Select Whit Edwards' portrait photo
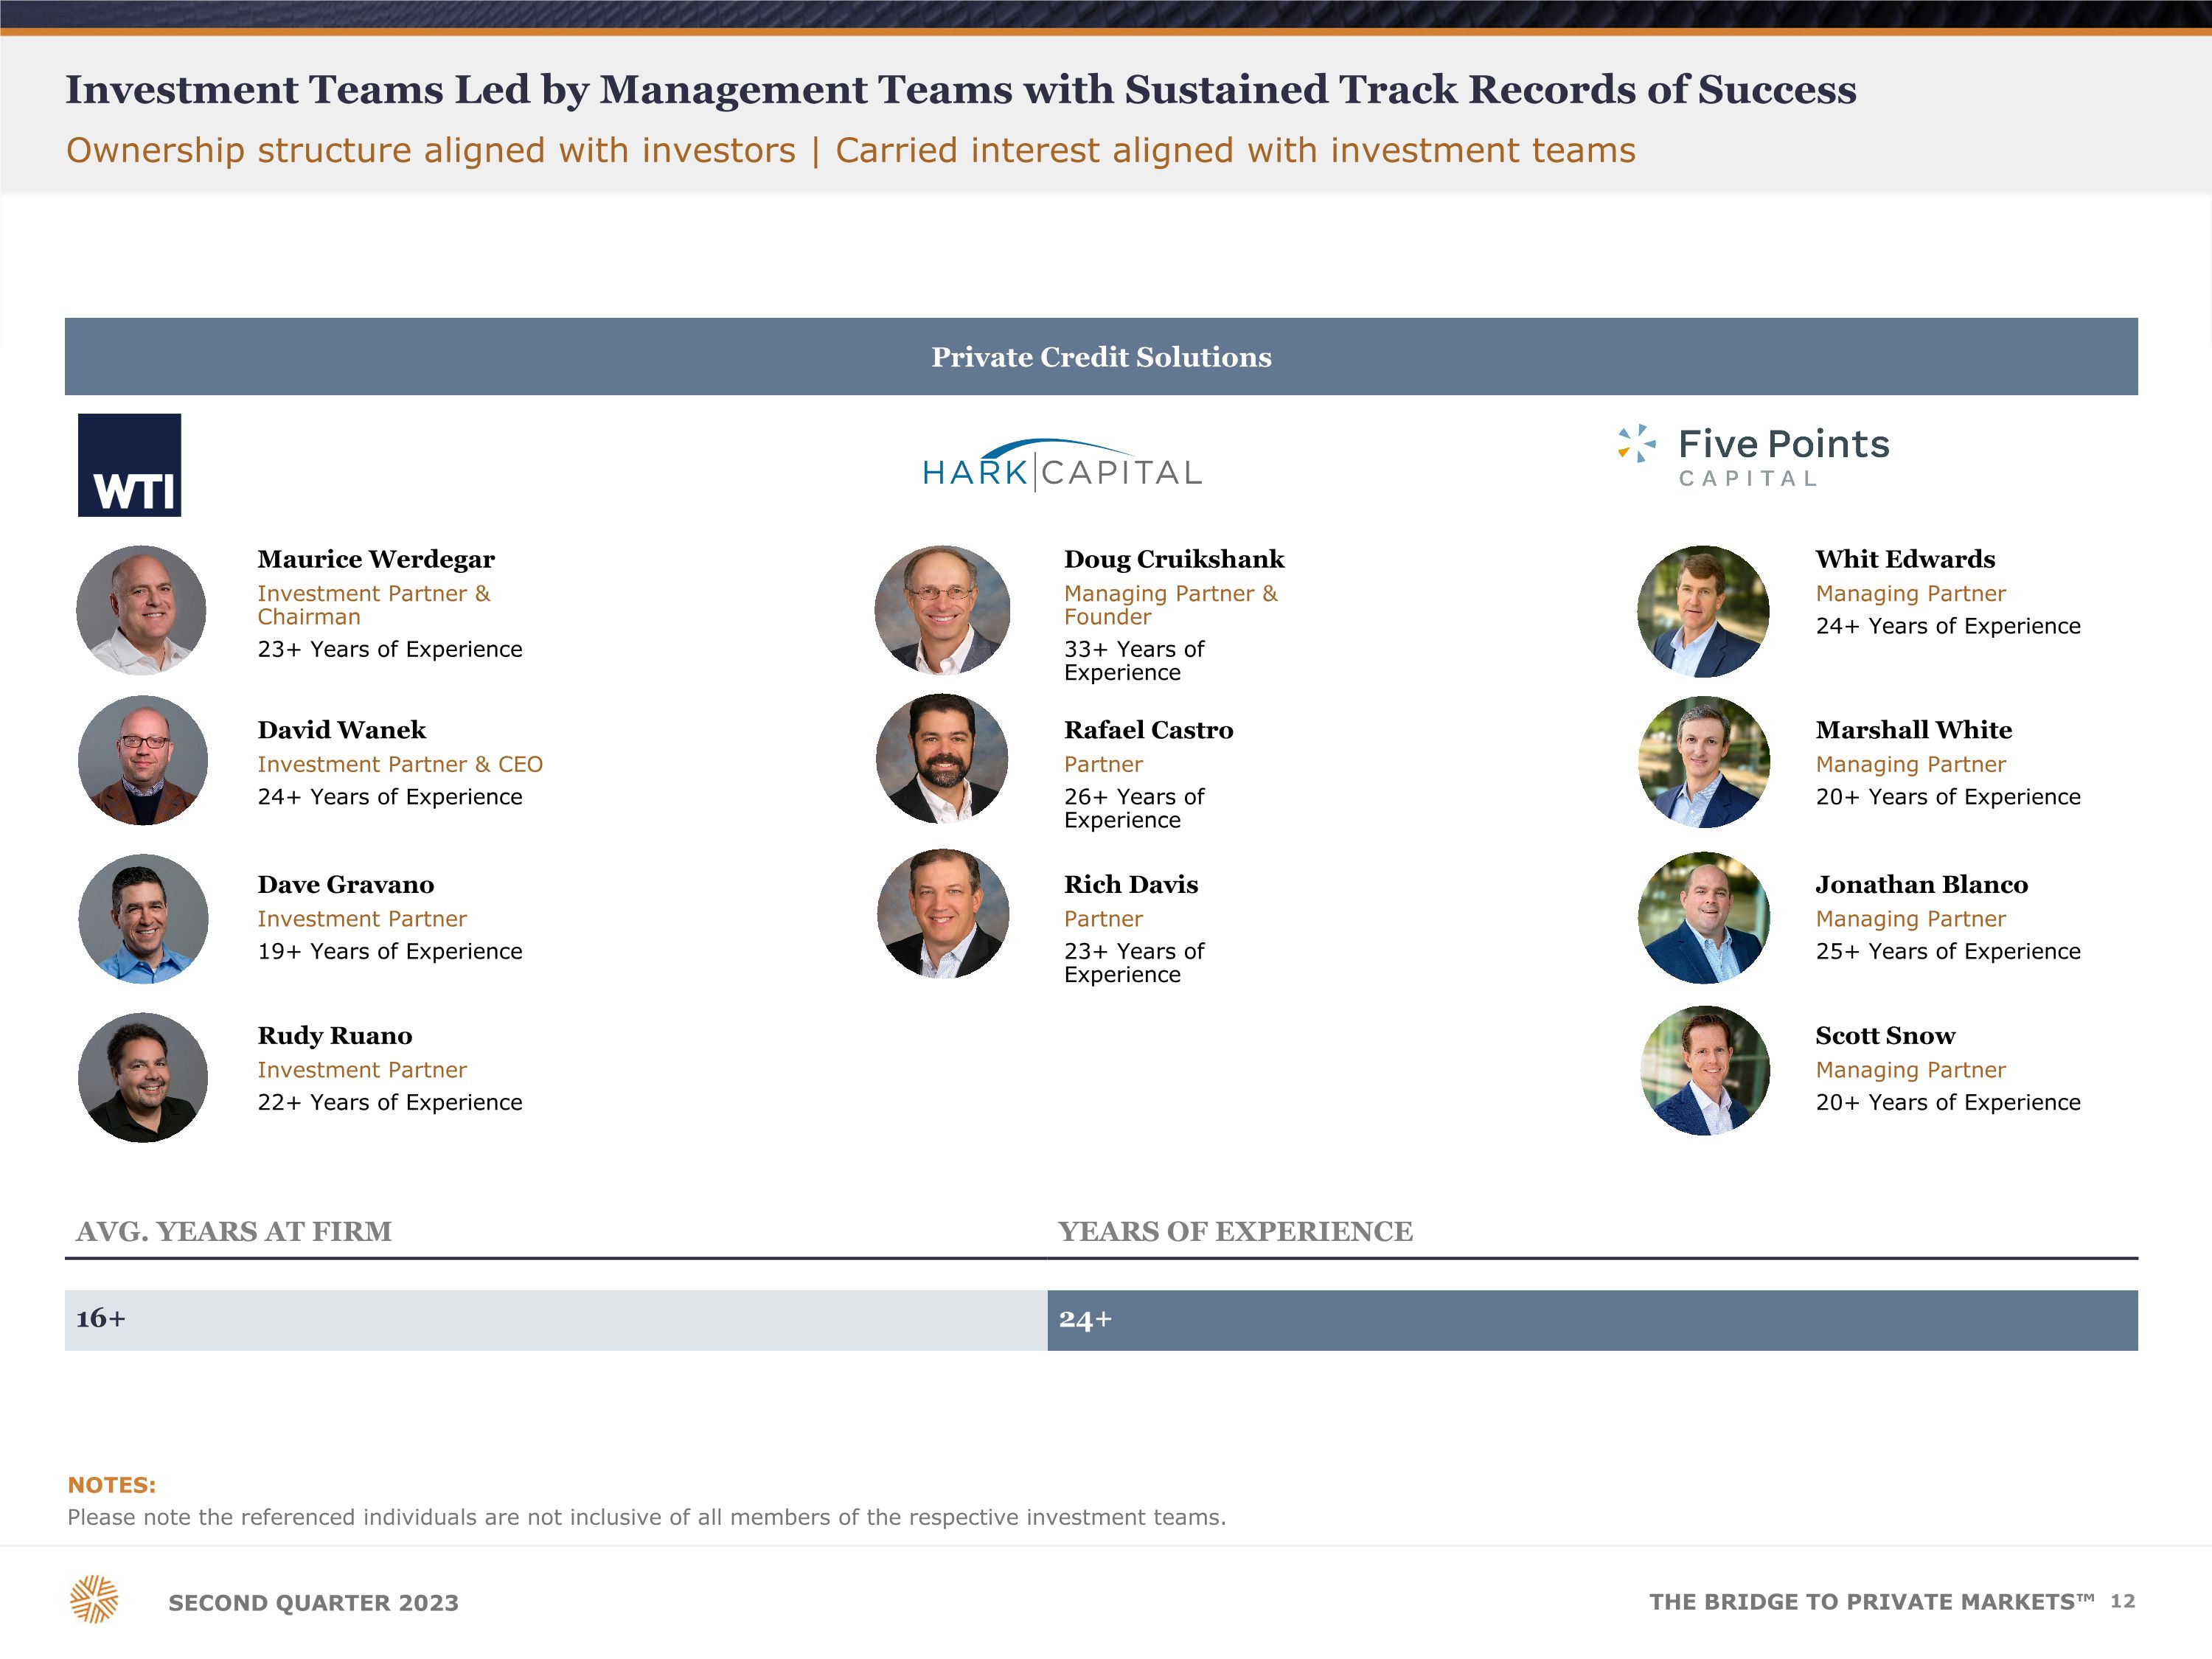 tap(1703, 611)
